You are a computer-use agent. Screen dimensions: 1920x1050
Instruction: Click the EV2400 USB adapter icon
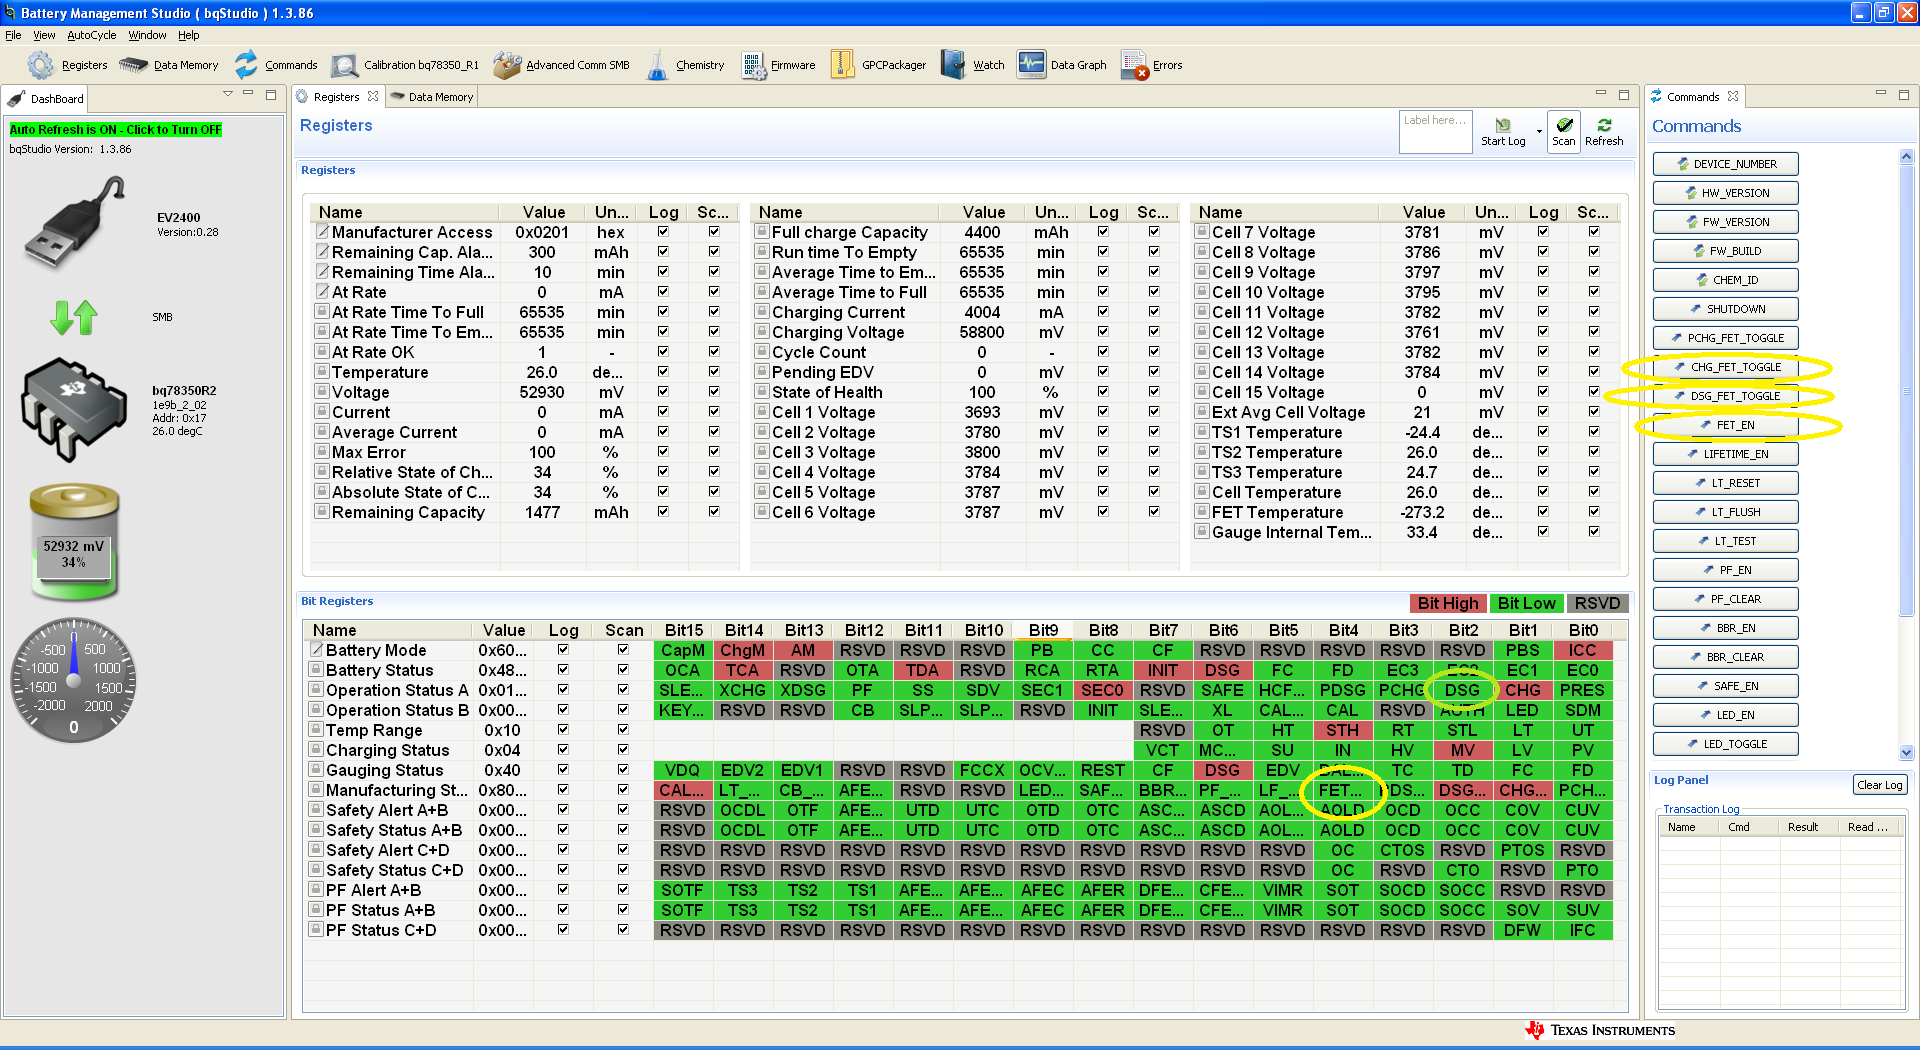point(76,223)
